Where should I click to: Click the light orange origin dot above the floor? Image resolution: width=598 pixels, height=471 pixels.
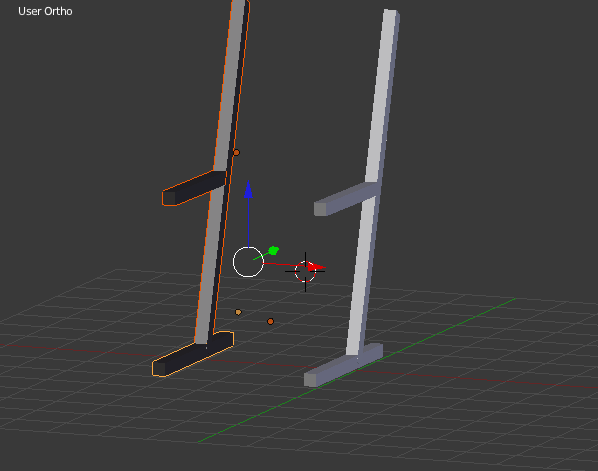point(238,312)
